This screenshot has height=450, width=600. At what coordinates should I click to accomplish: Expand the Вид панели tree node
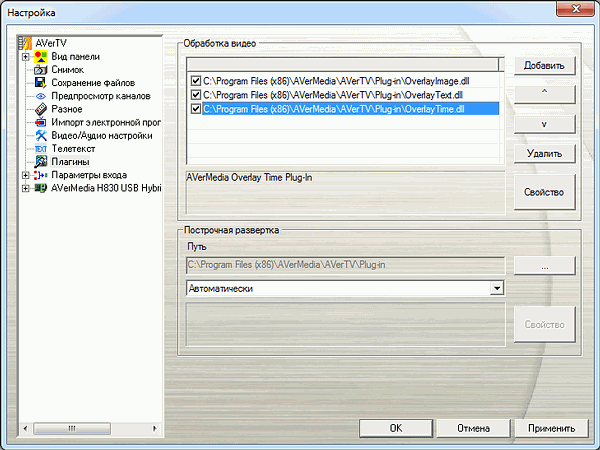tap(25, 57)
